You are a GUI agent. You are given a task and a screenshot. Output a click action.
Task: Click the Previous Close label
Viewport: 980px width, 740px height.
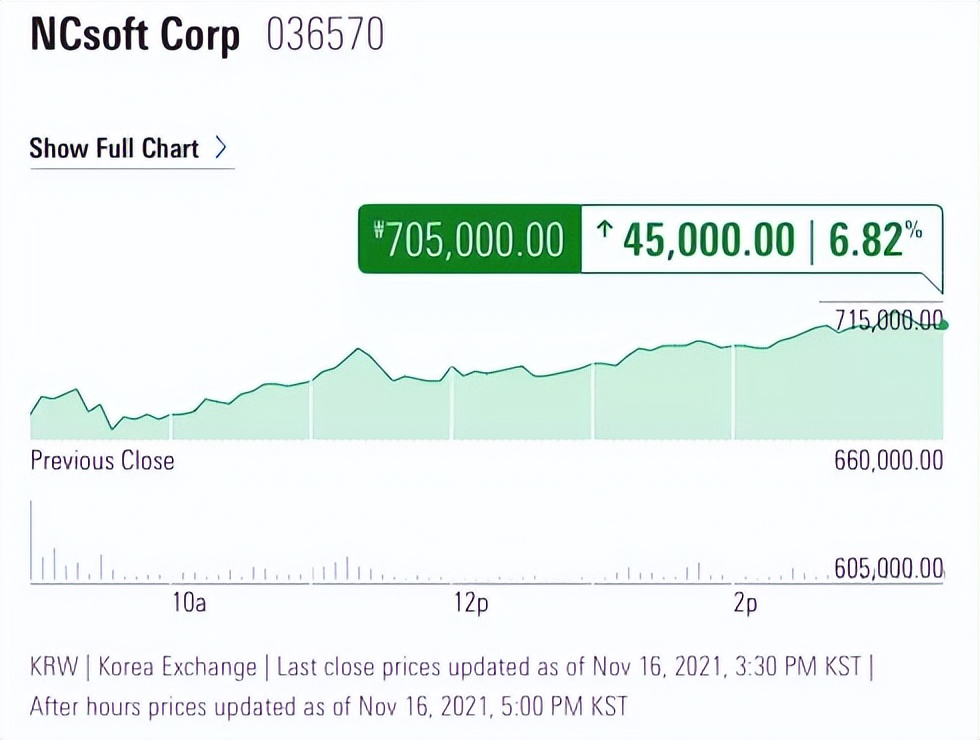pos(102,461)
